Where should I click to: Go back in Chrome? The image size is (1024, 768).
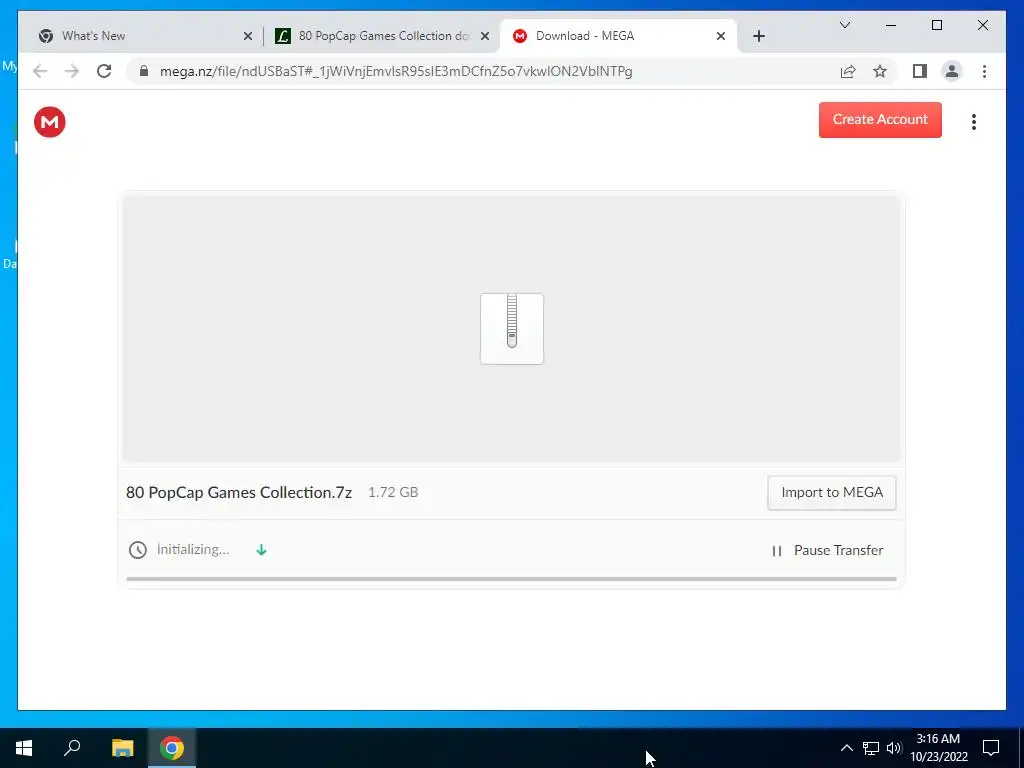40,71
